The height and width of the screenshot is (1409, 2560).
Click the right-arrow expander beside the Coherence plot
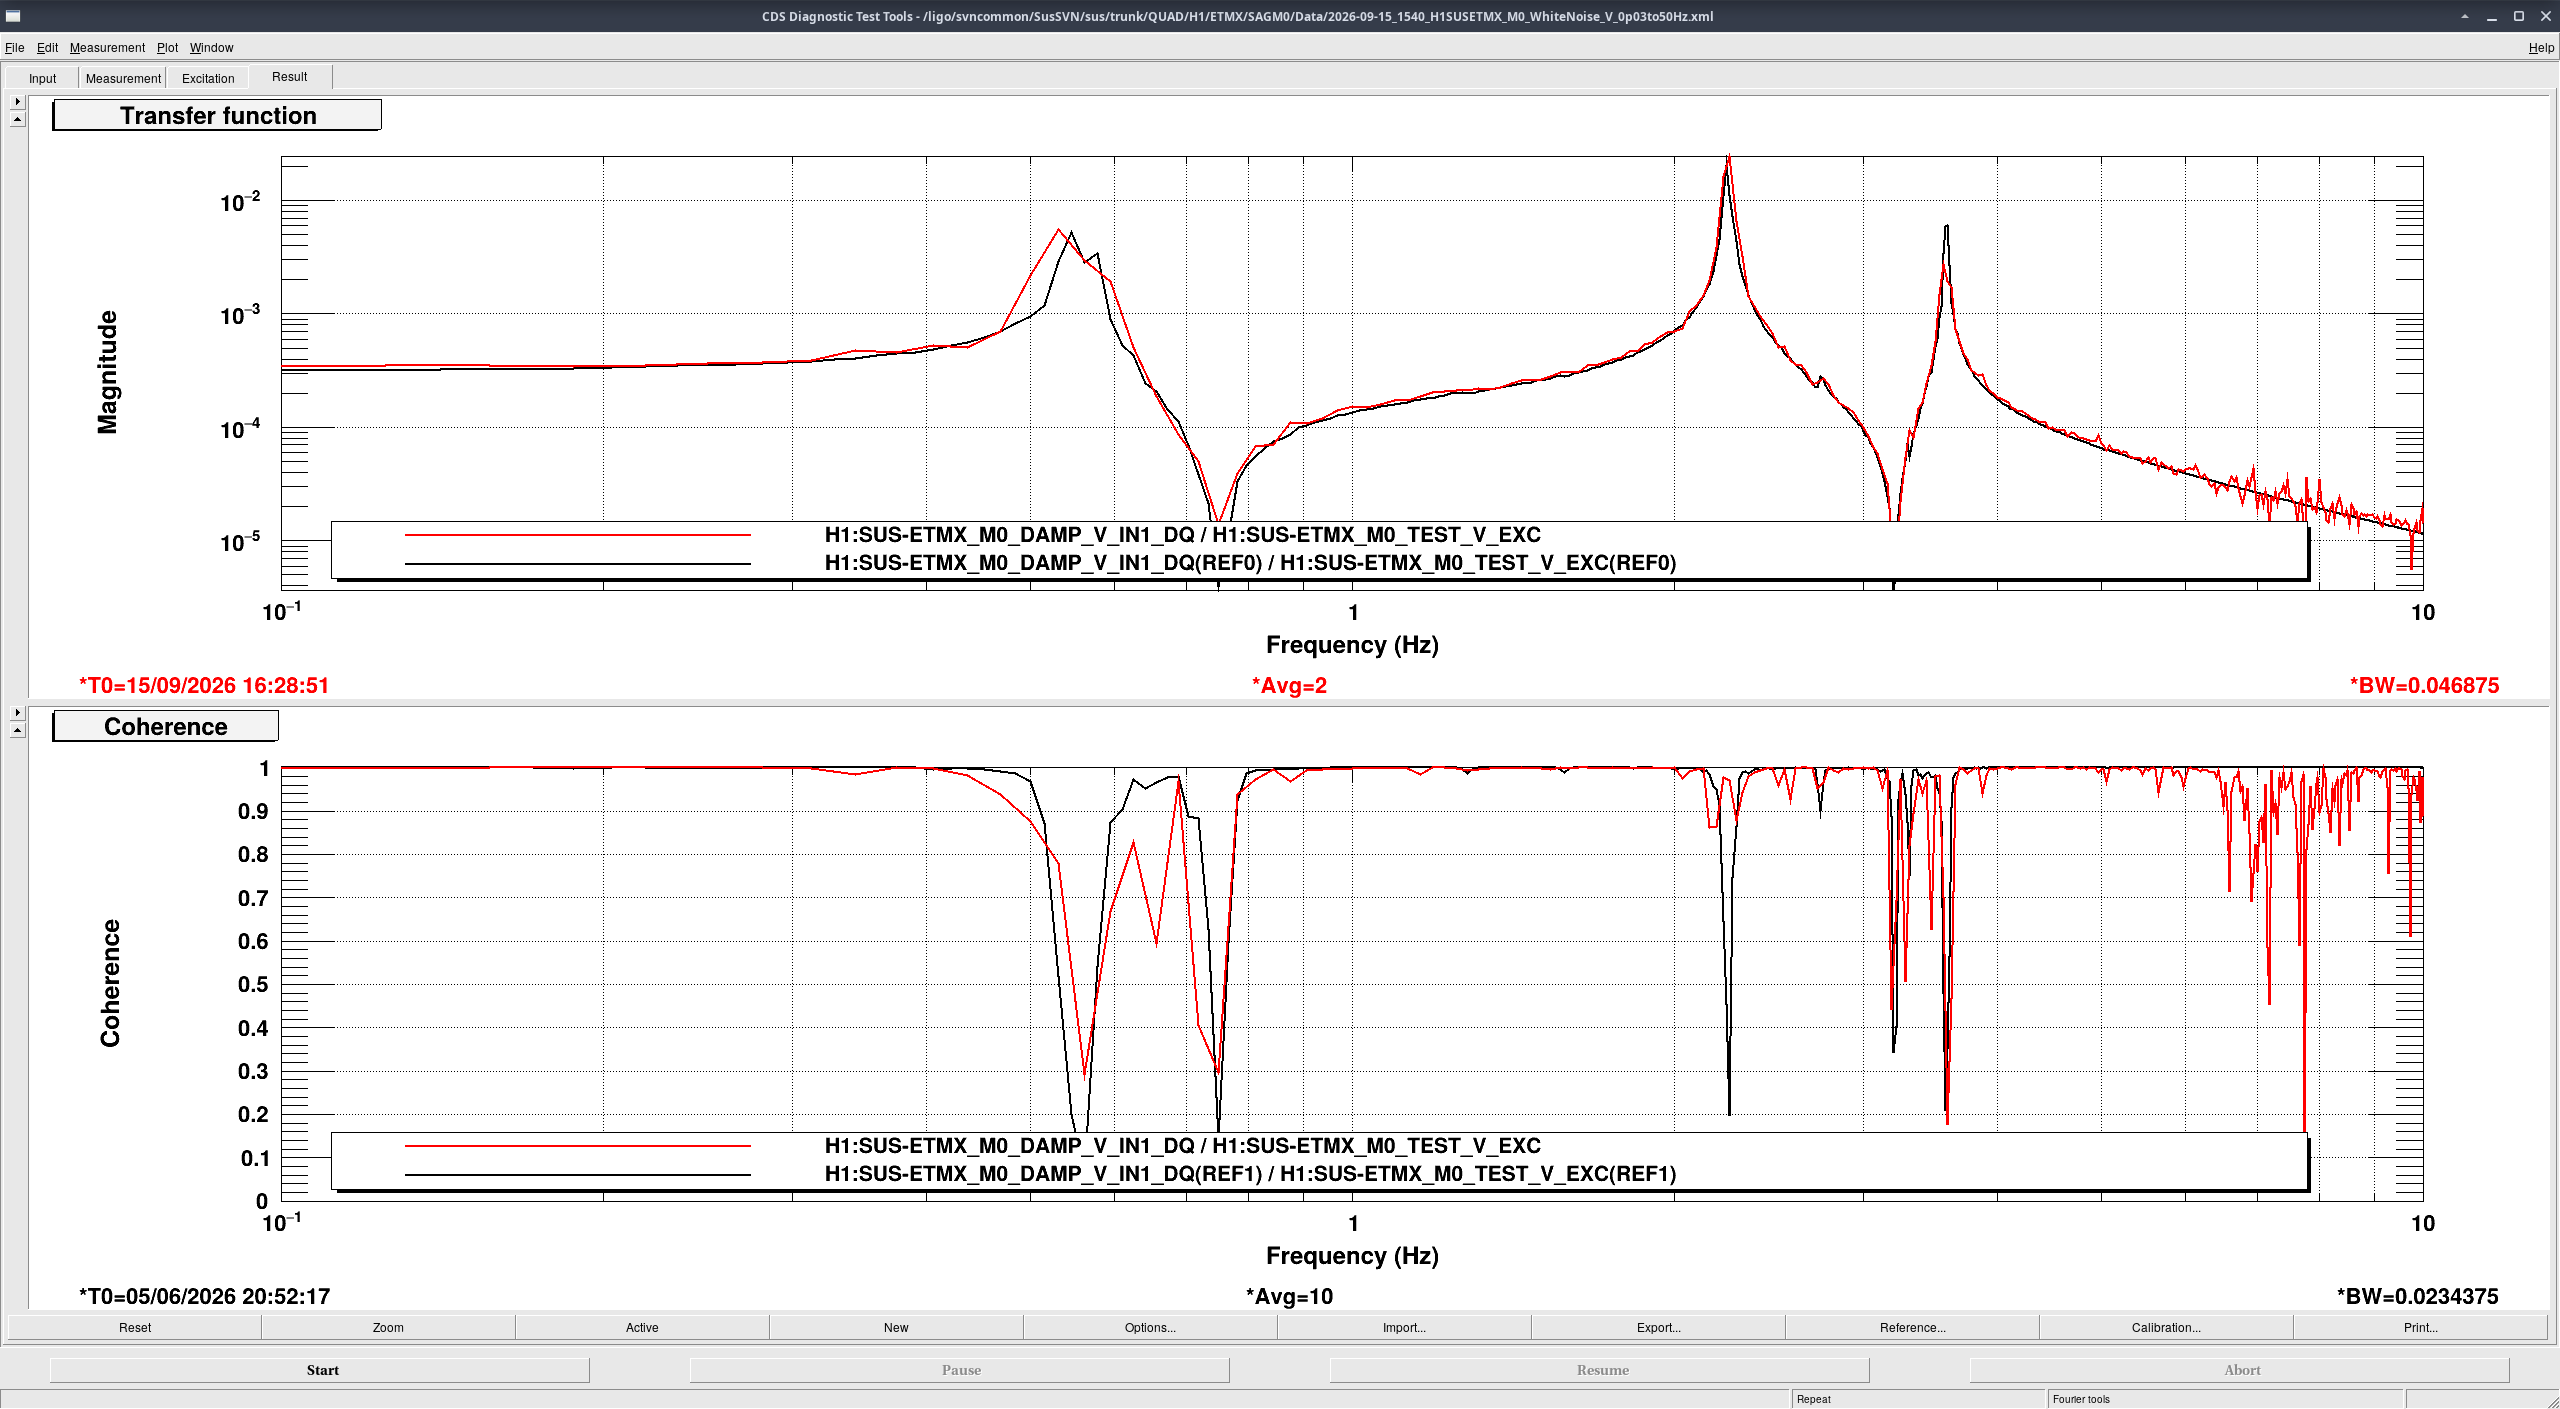point(17,713)
